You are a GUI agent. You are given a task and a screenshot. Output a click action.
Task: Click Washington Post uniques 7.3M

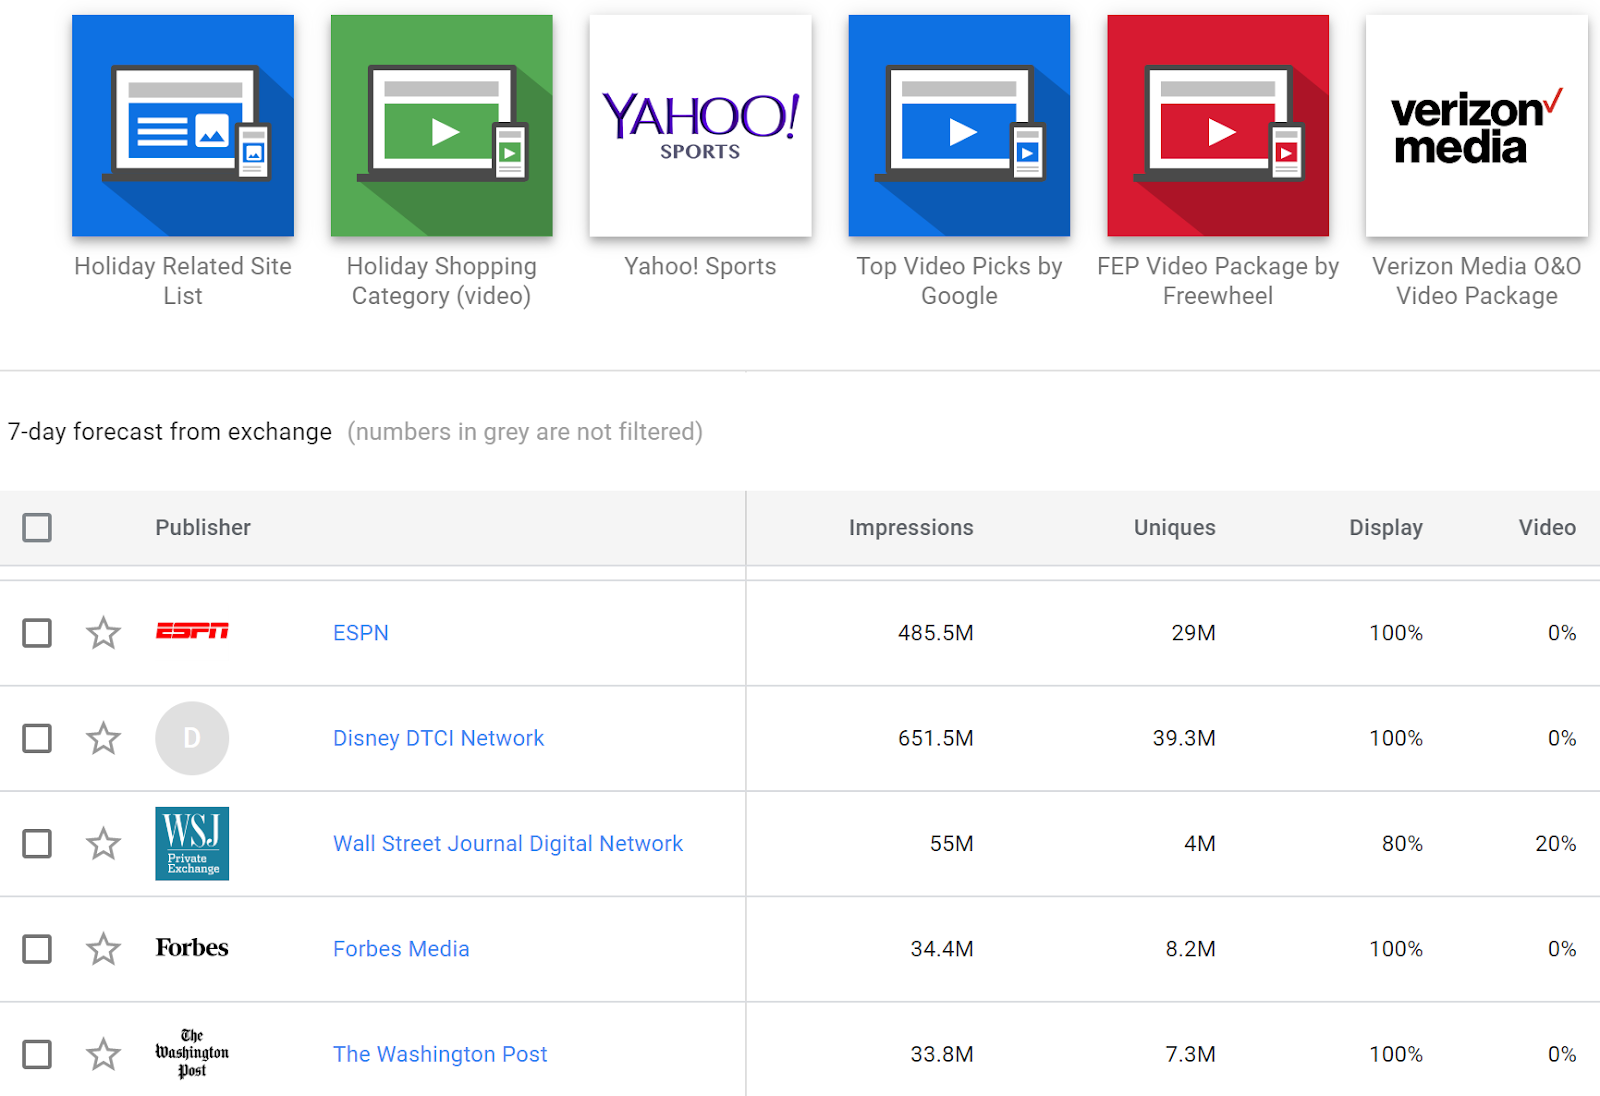pos(1191,1054)
